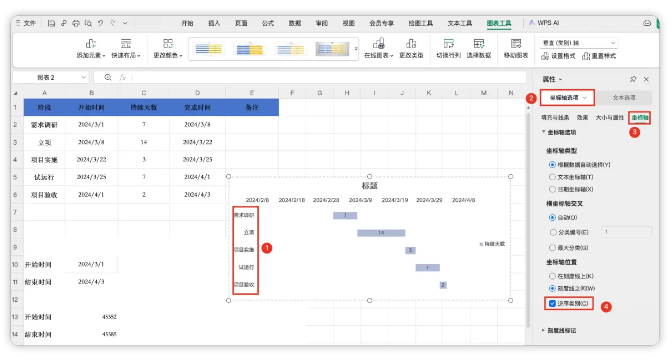
Task: Select the second chart style thumbnail
Action: point(249,49)
